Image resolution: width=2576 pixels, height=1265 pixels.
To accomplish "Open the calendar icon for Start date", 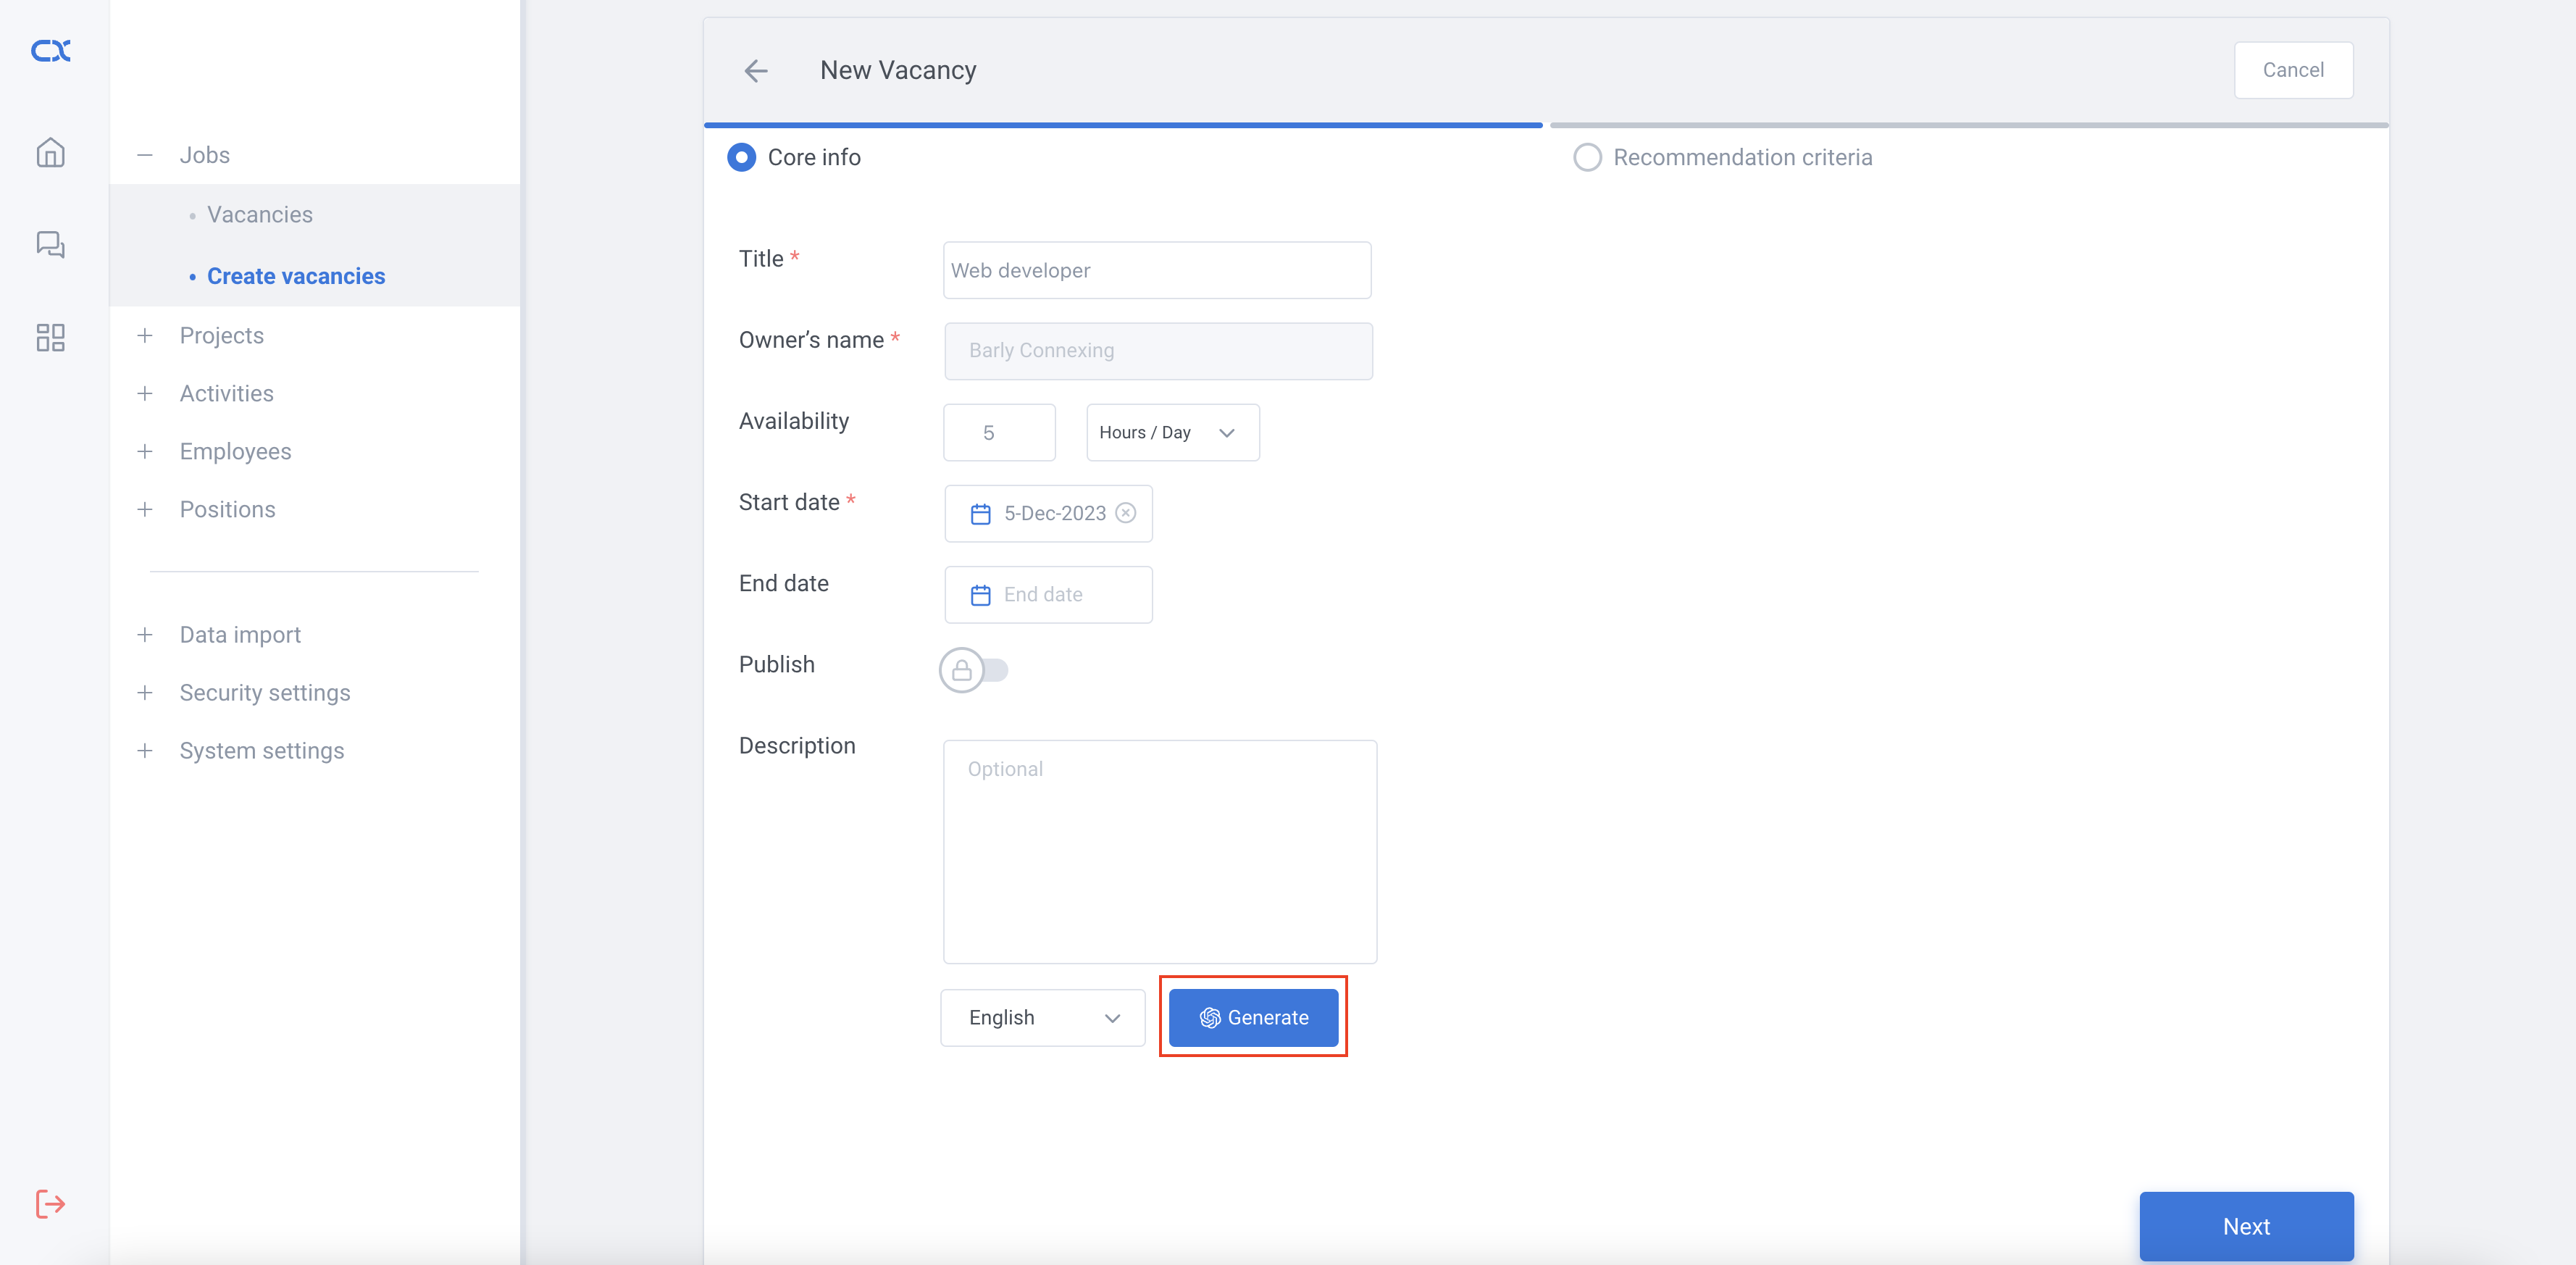I will (981, 514).
